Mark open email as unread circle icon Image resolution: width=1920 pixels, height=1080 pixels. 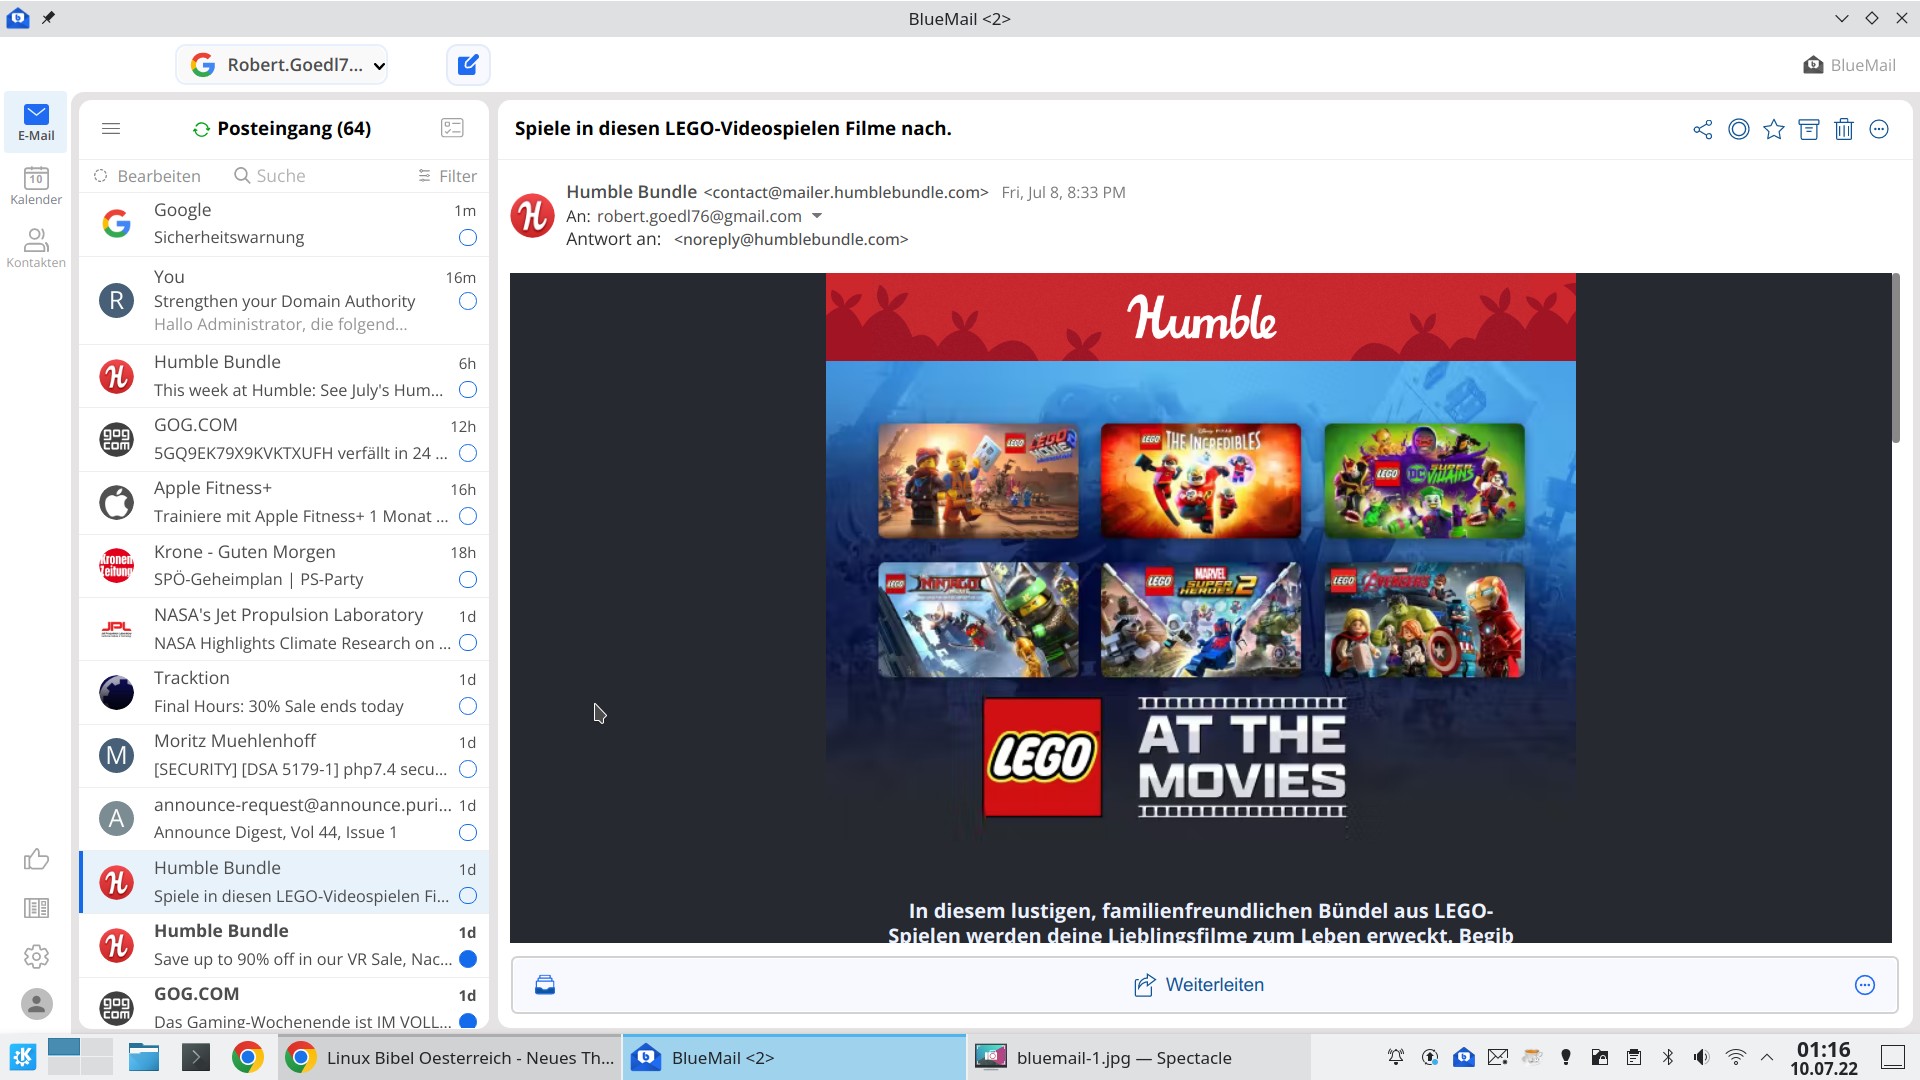(x=1739, y=129)
